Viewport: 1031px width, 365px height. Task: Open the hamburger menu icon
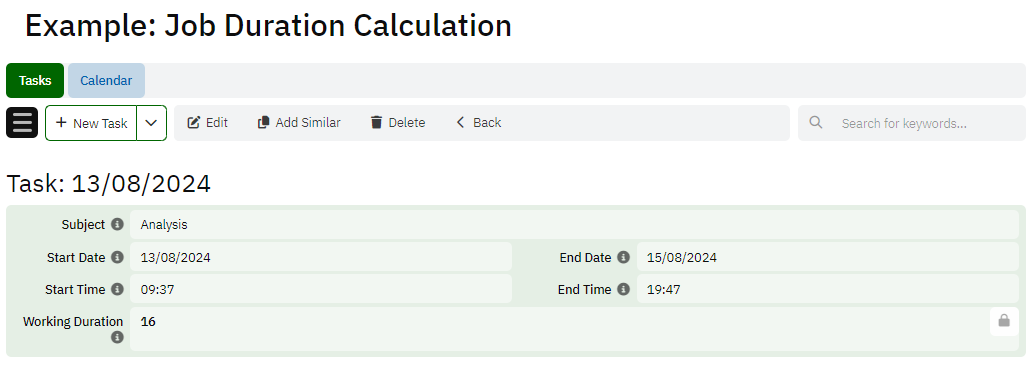(x=22, y=123)
